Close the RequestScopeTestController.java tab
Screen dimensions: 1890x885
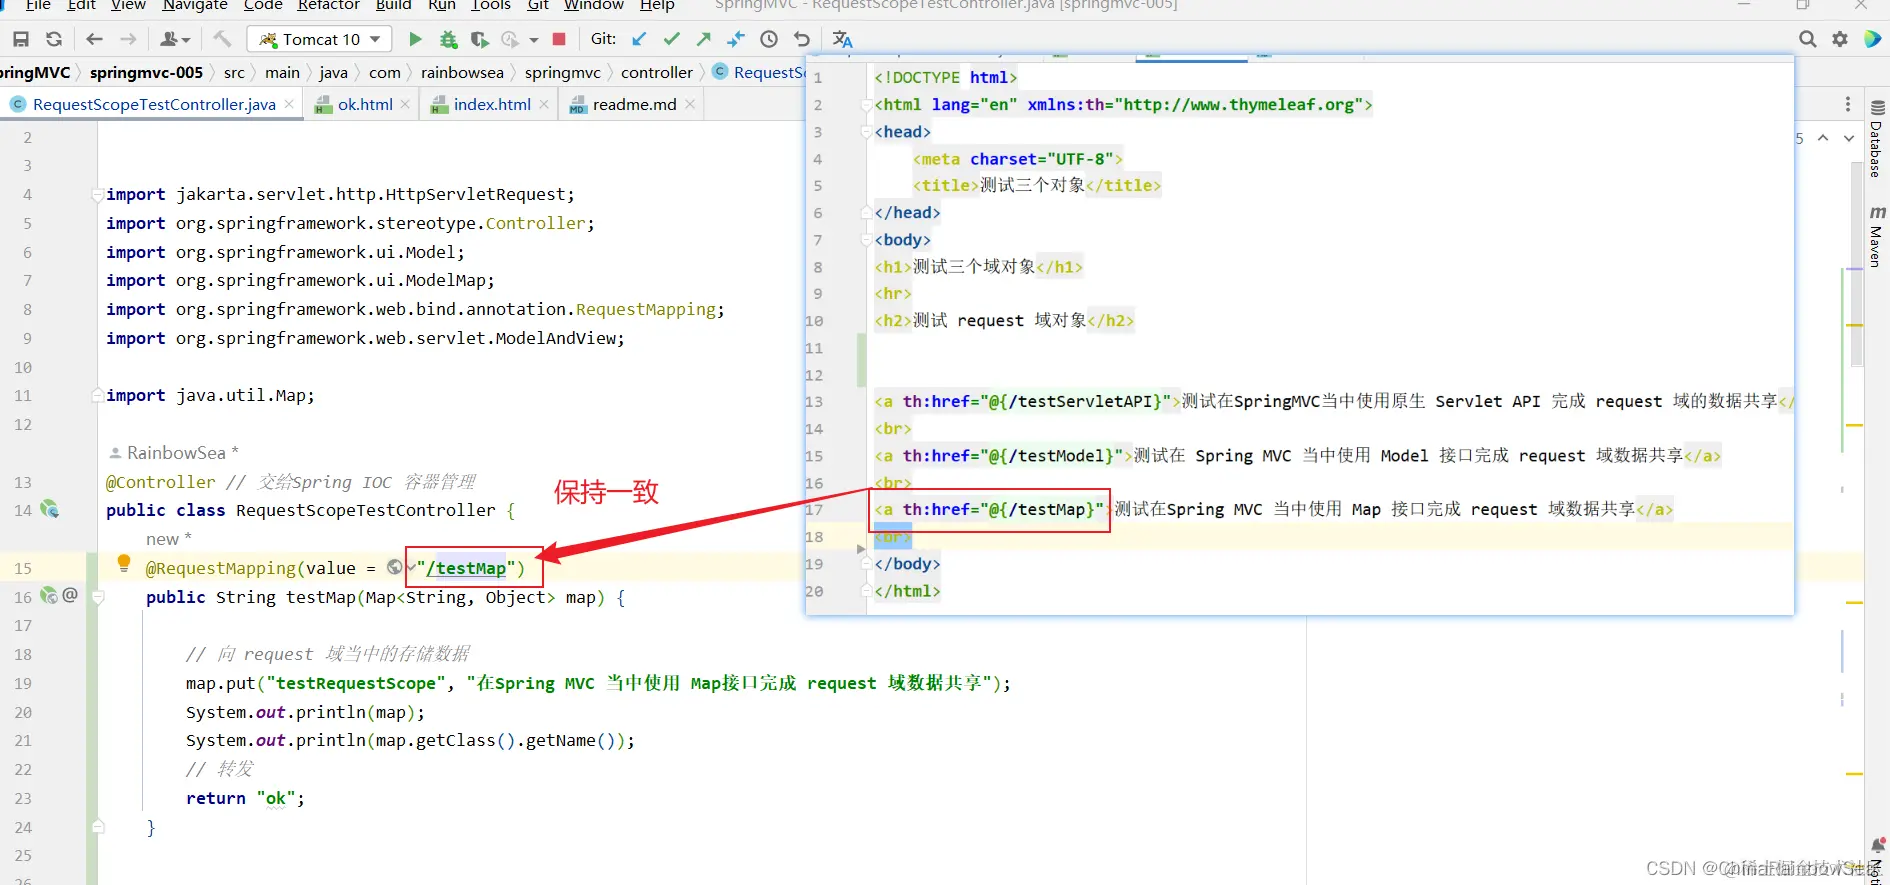[x=289, y=104]
